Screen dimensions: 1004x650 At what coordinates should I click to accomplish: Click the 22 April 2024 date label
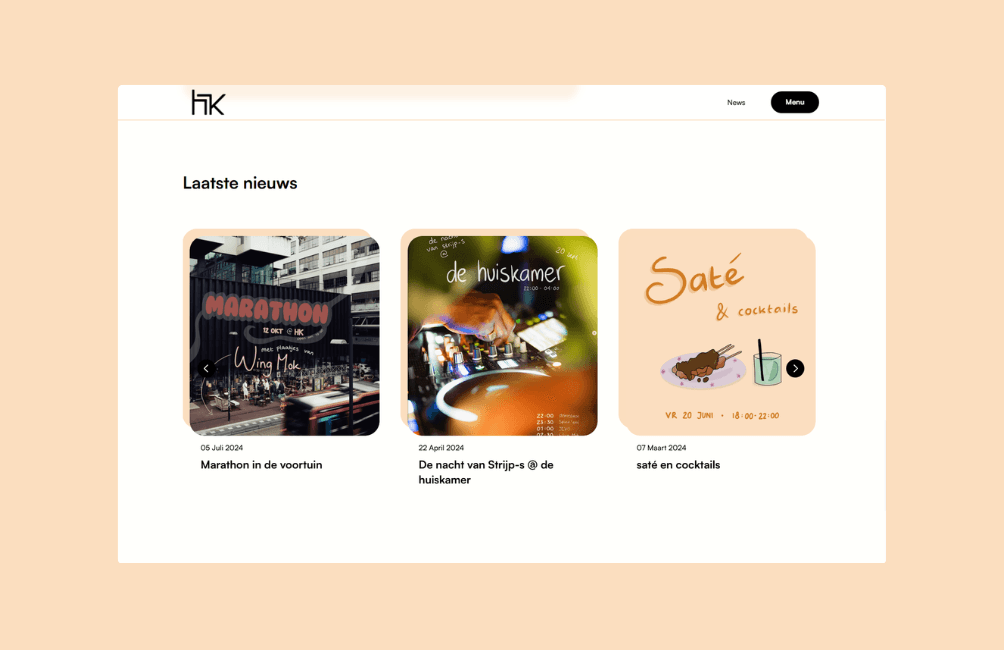(441, 448)
